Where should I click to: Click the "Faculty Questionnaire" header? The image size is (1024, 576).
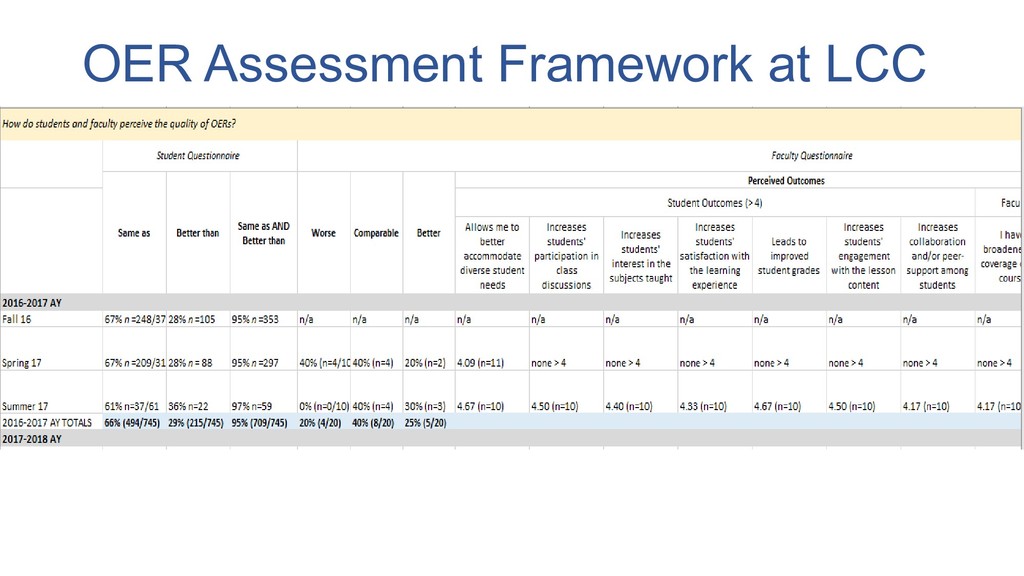pyautogui.click(x=812, y=155)
